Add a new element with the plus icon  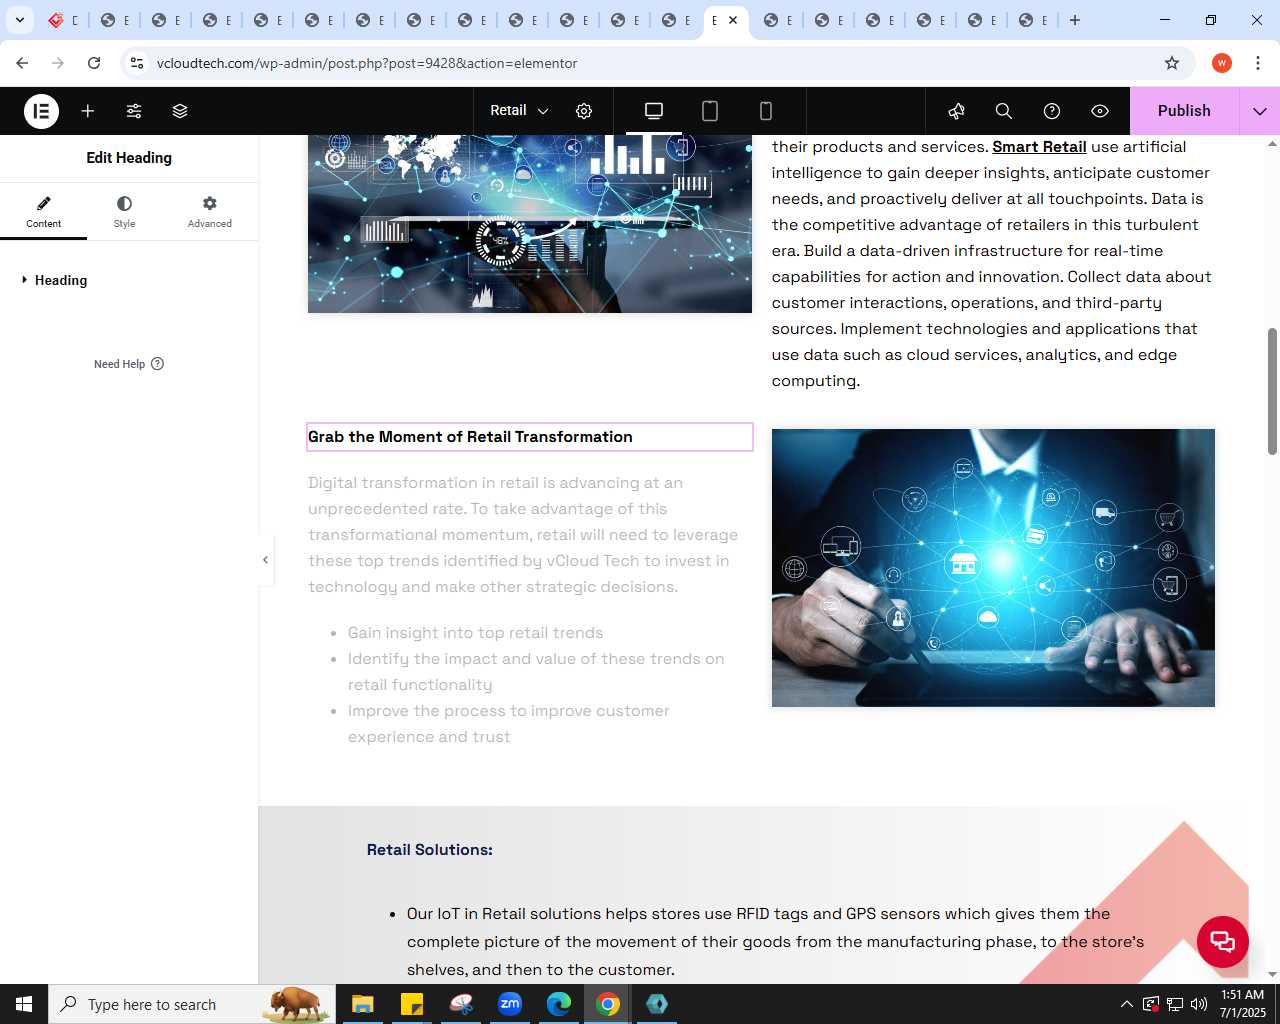tap(88, 111)
